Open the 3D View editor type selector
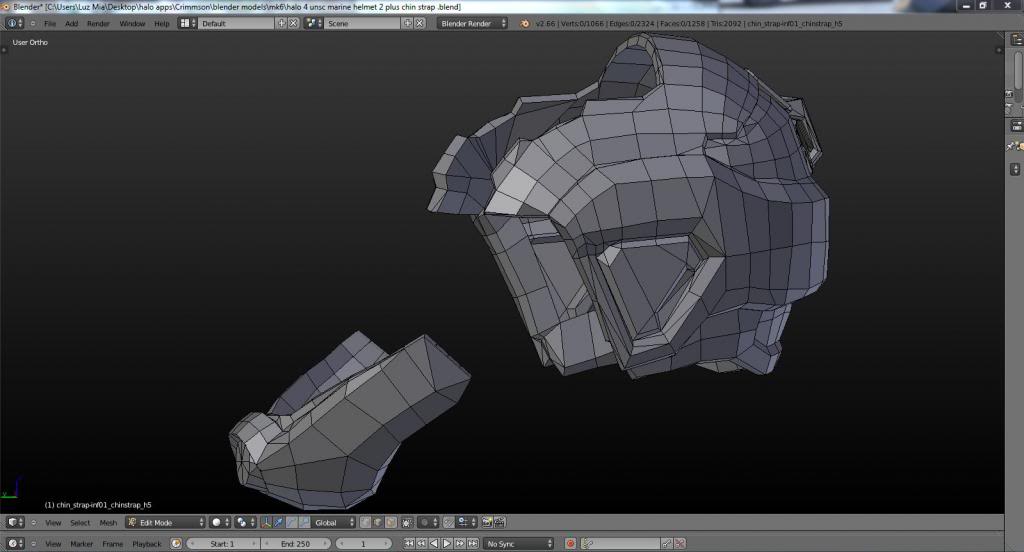This screenshot has width=1024, height=552. pyautogui.click(x=15, y=522)
